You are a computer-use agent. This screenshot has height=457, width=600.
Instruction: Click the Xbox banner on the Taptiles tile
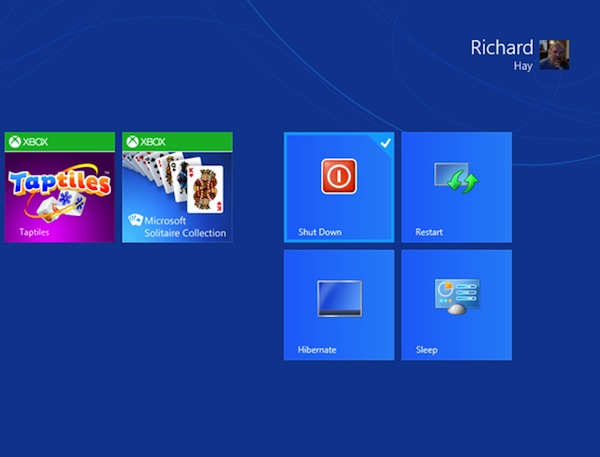pos(60,142)
